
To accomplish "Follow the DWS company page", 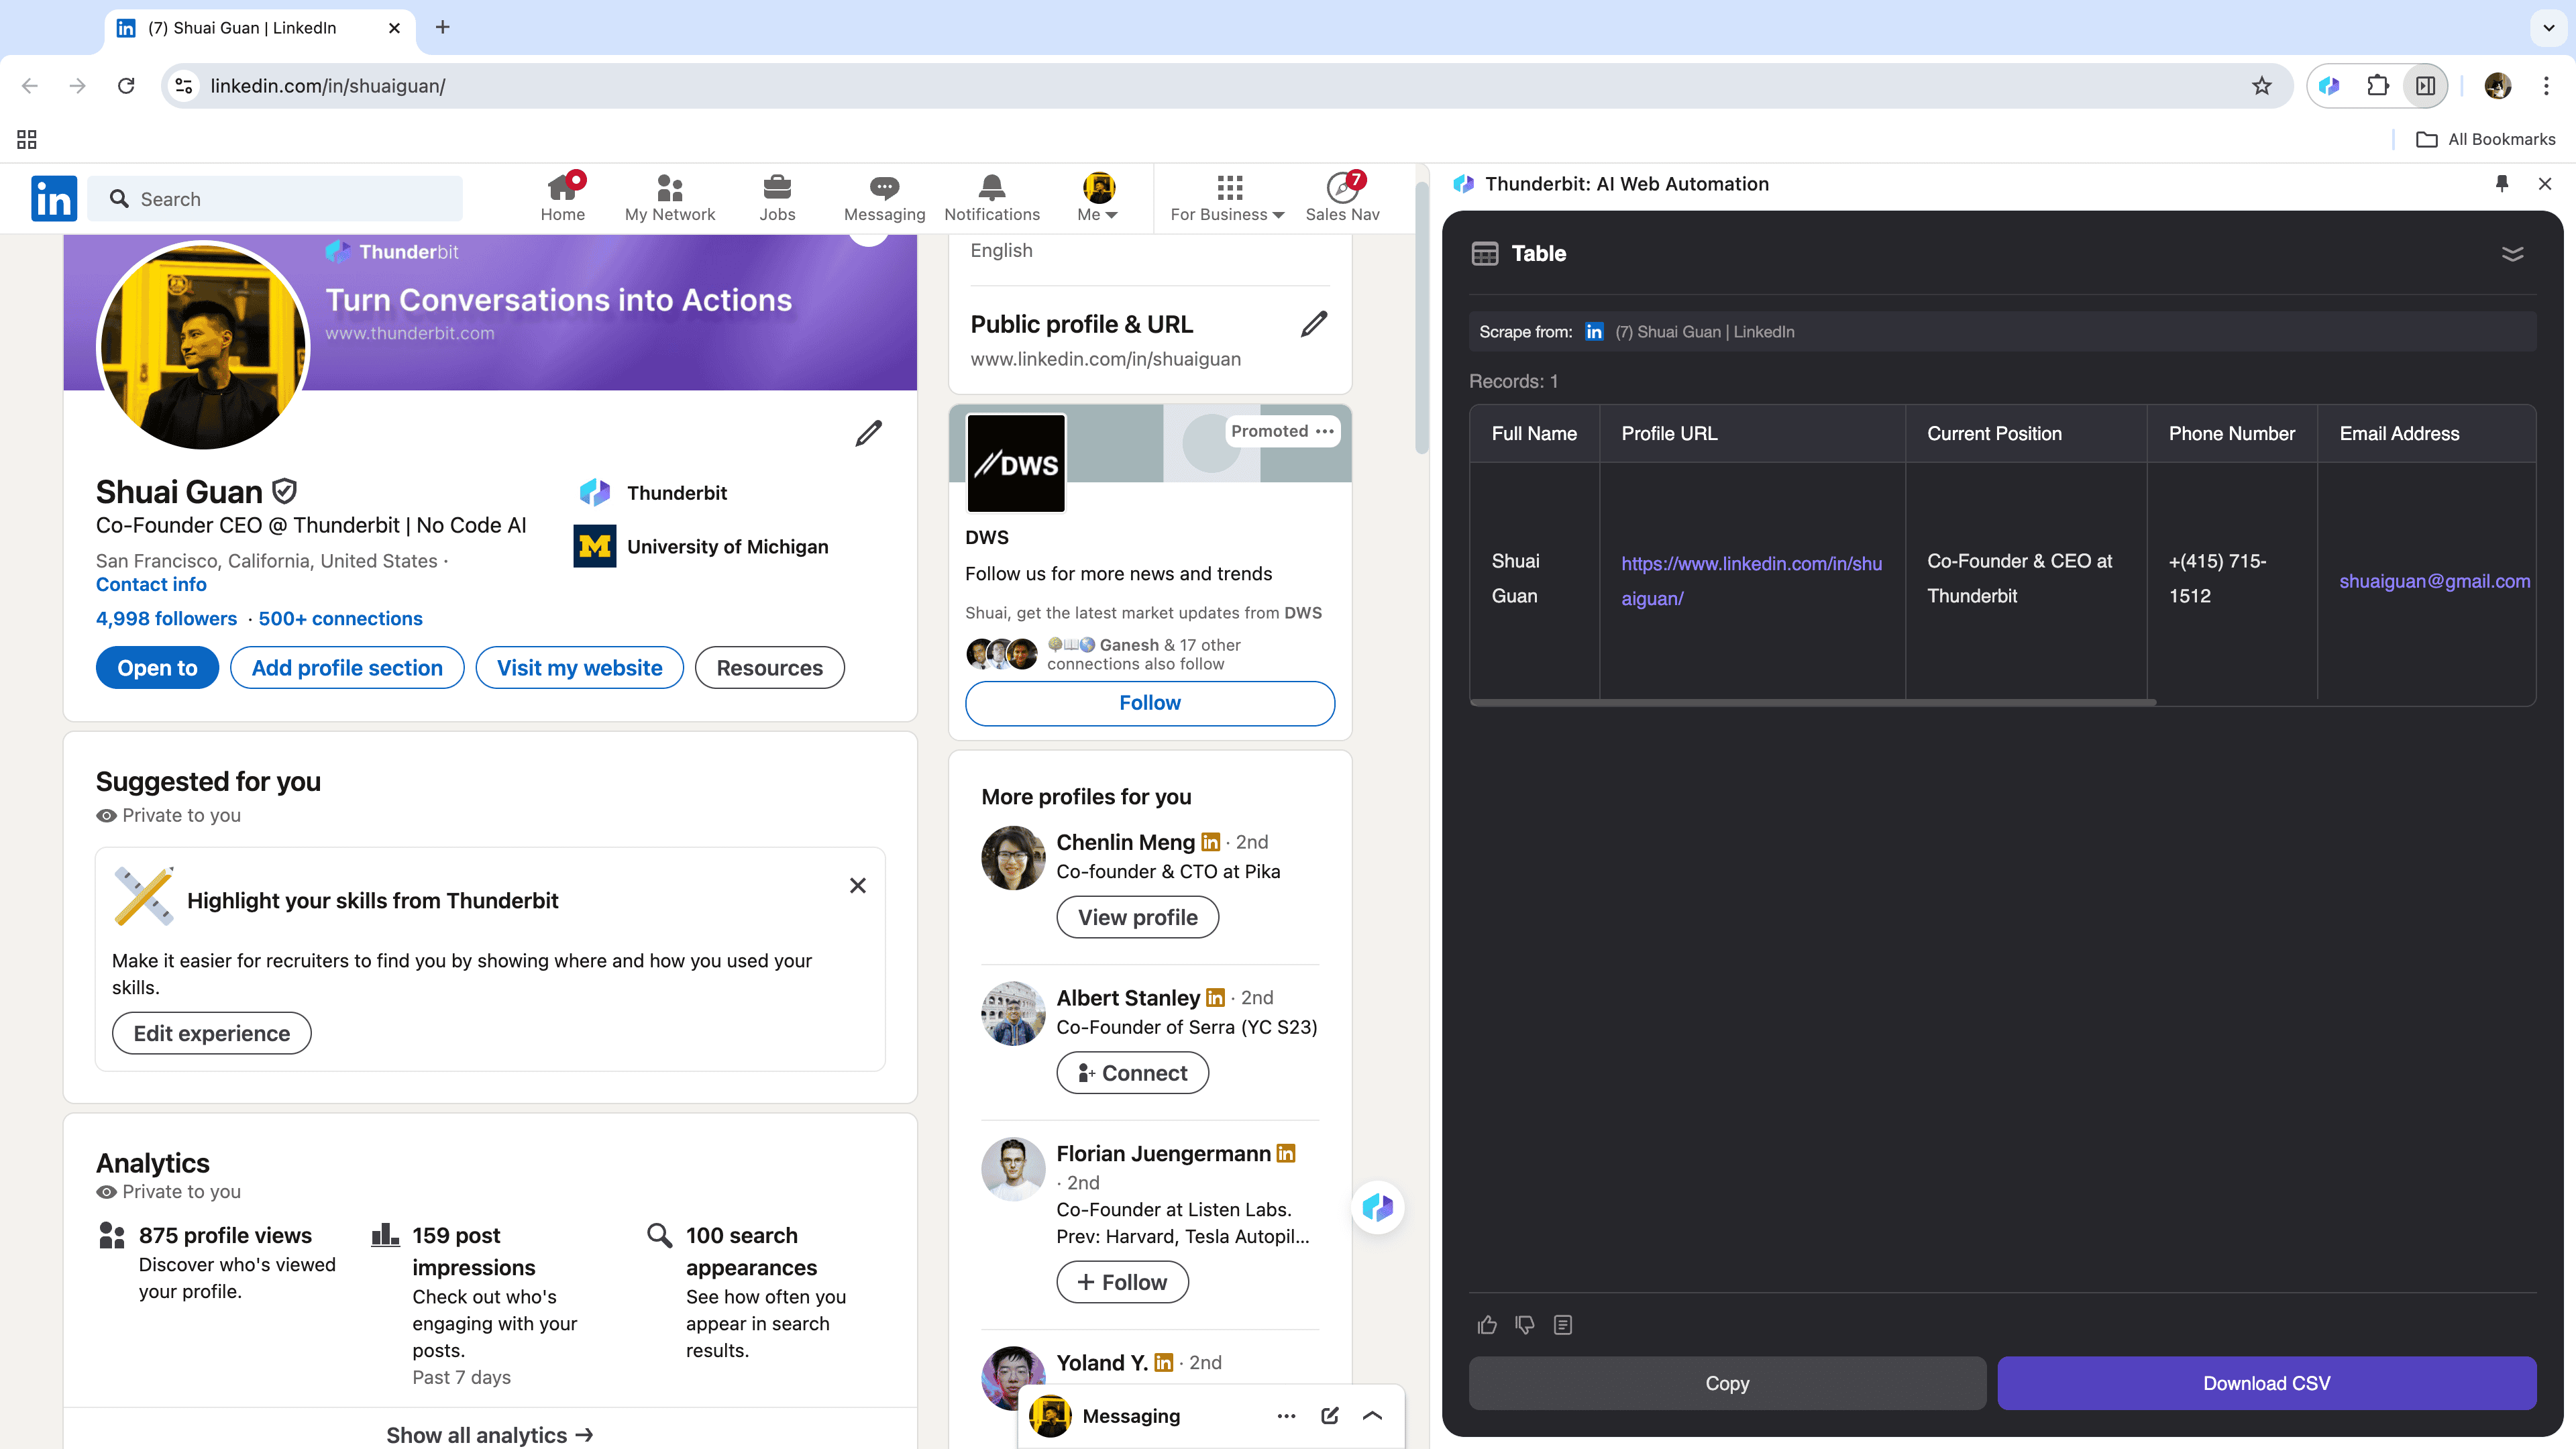I will (x=1150, y=703).
